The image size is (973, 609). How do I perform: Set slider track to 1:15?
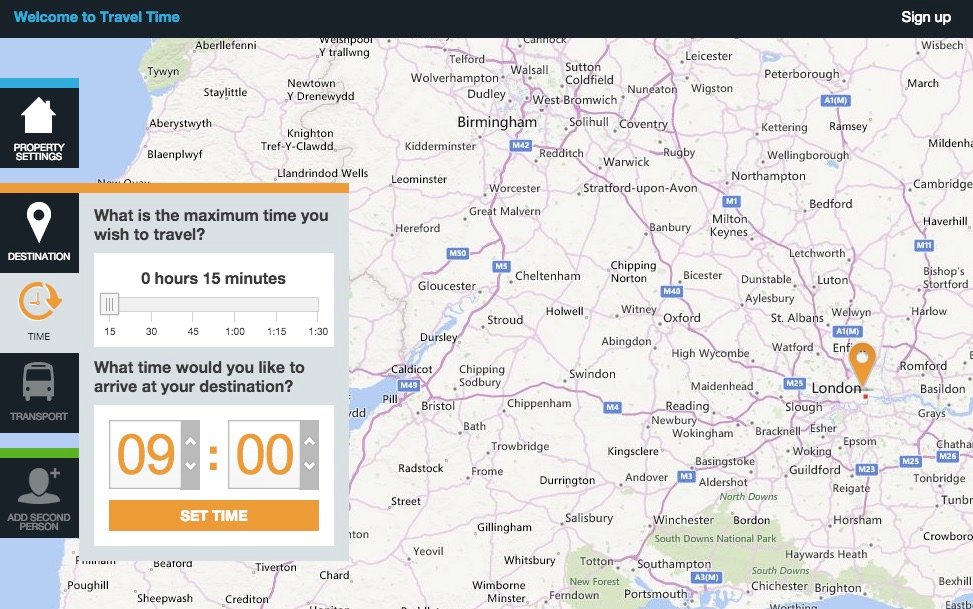(x=277, y=304)
